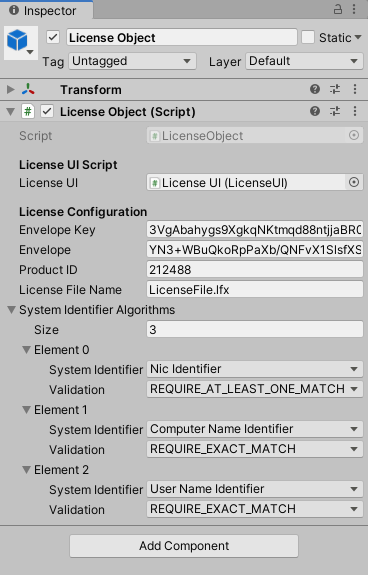Open License Object script help reference
This screenshot has height=575, width=368.
tap(315, 111)
